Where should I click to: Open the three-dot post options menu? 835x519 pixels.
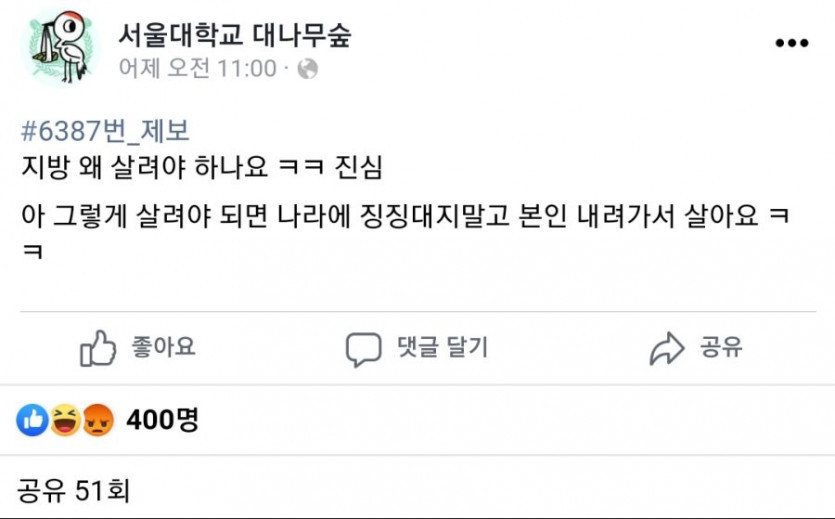[x=791, y=43]
